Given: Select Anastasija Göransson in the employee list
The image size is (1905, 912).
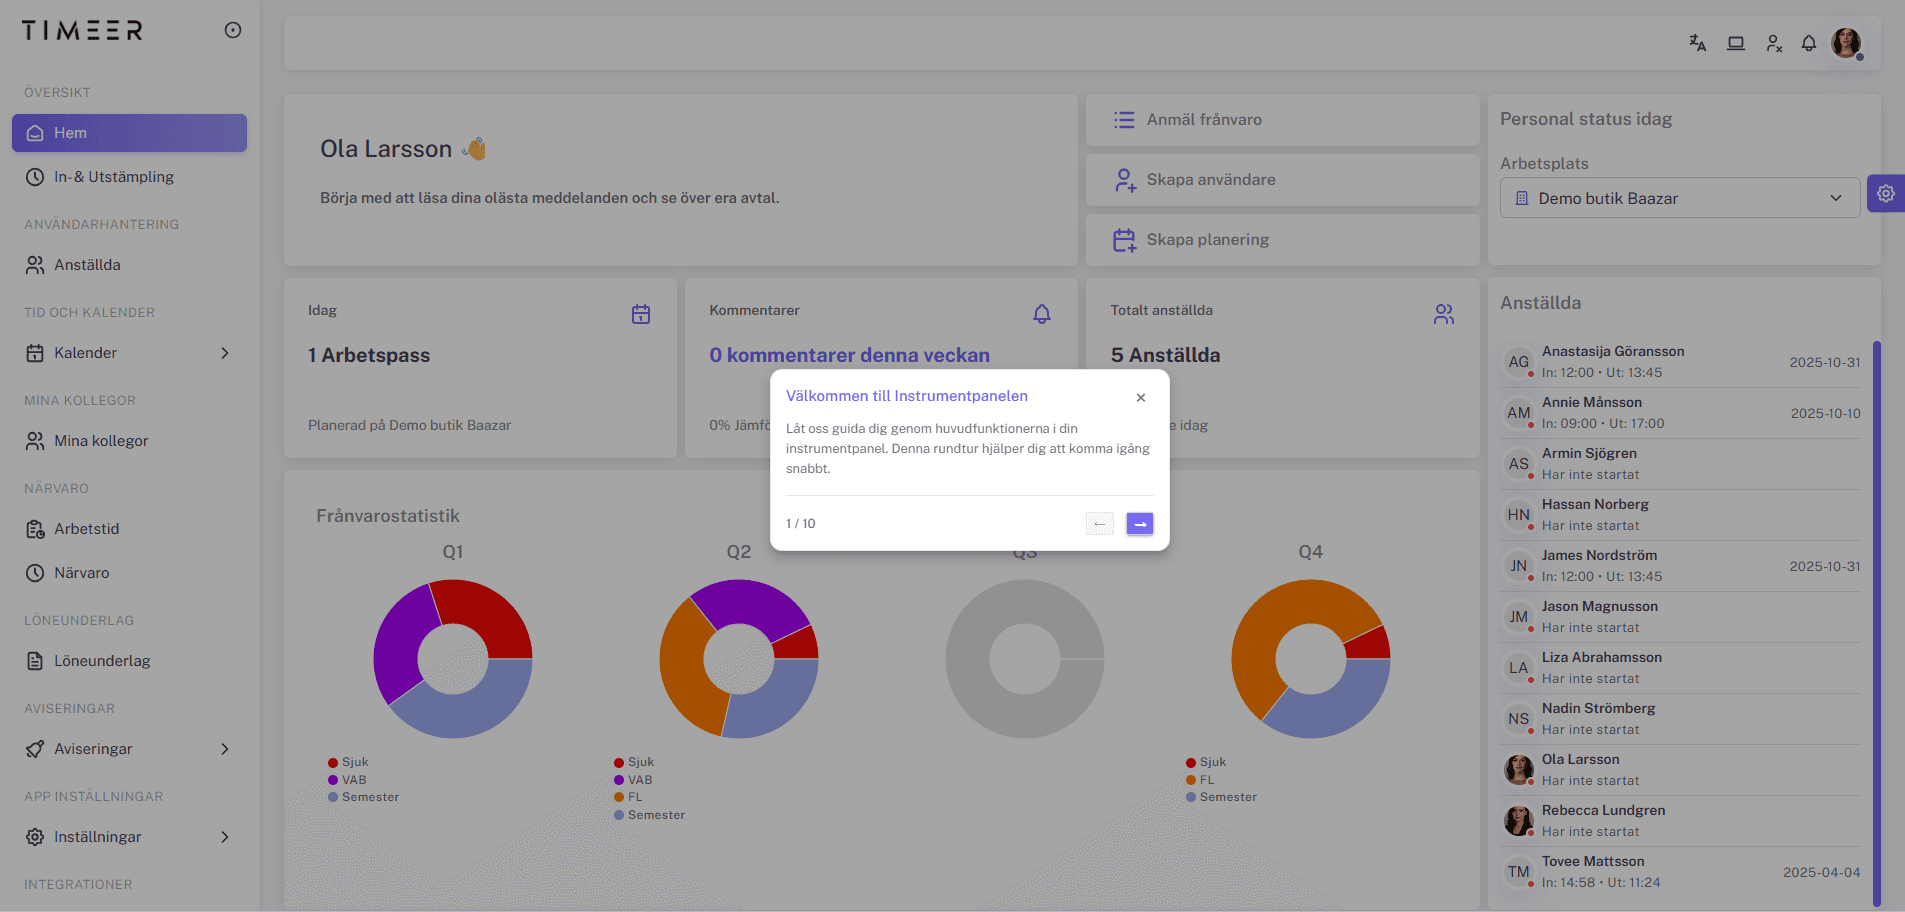Looking at the screenshot, I should 1612,352.
